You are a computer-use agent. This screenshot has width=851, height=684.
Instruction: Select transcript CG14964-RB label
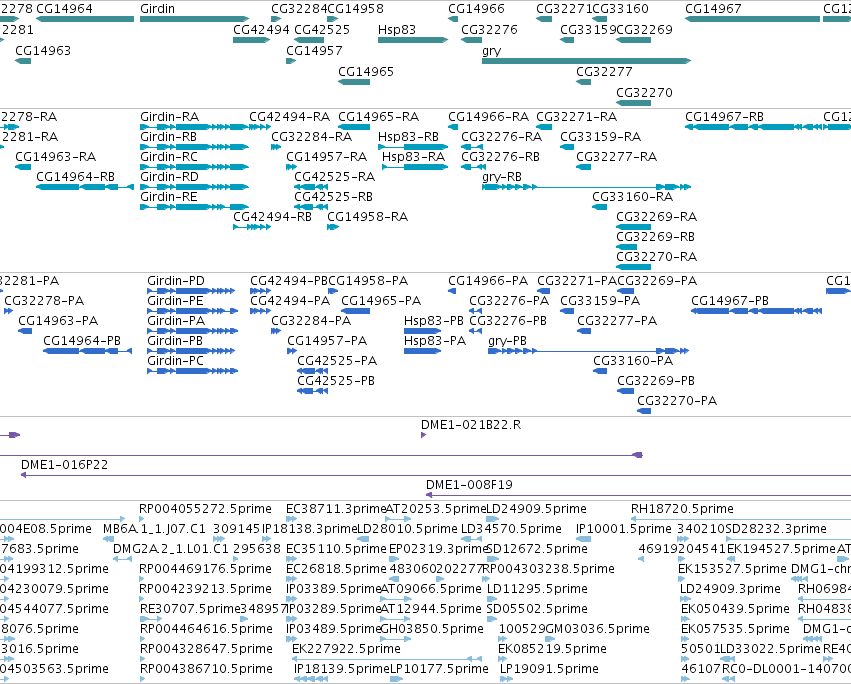(x=75, y=177)
